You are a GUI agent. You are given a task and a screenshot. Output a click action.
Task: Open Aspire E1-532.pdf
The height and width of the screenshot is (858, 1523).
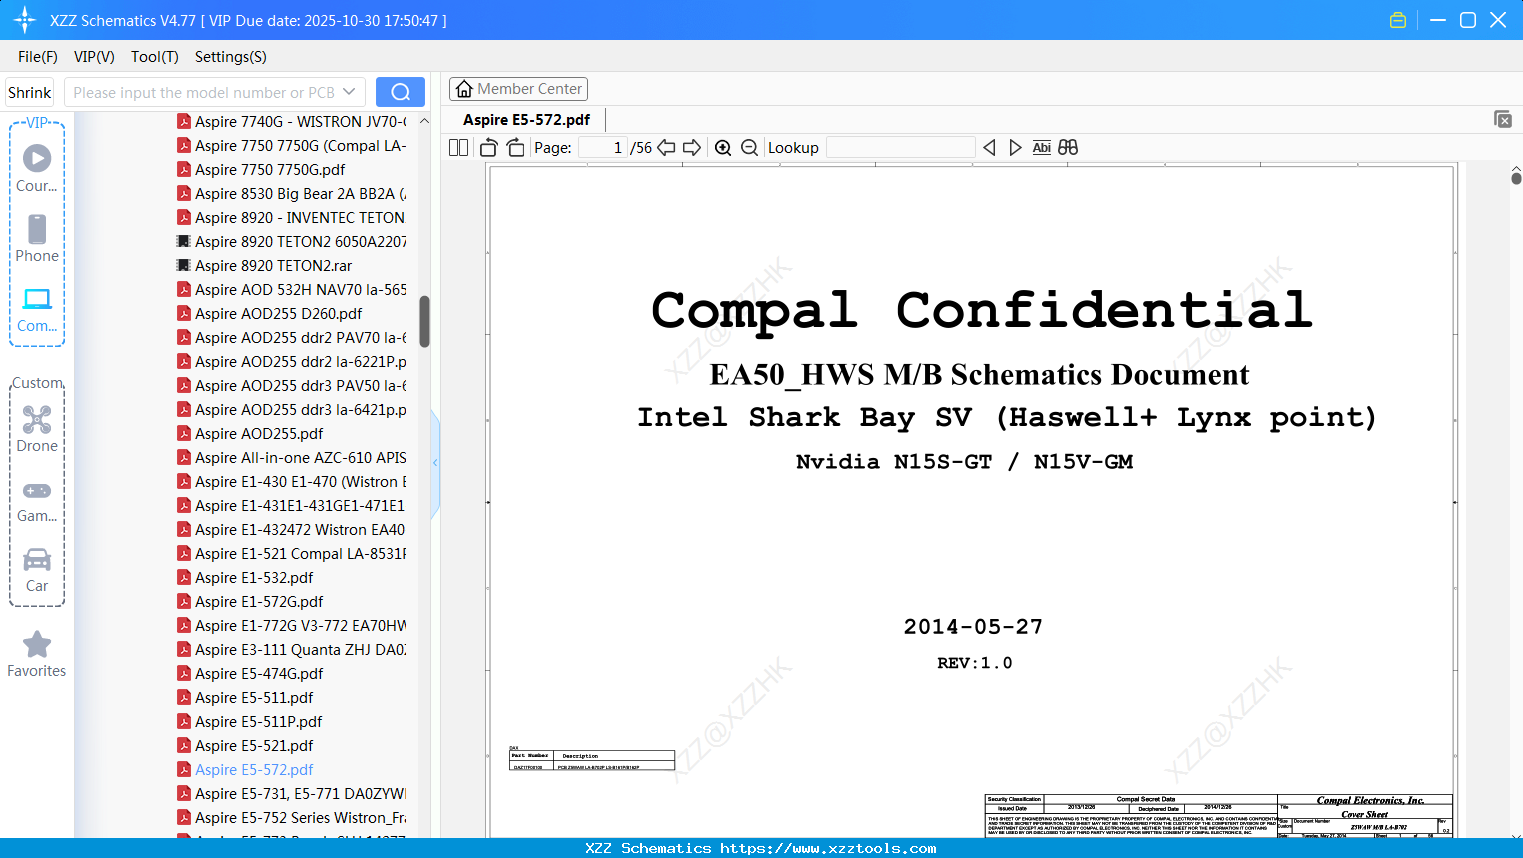(x=245, y=577)
